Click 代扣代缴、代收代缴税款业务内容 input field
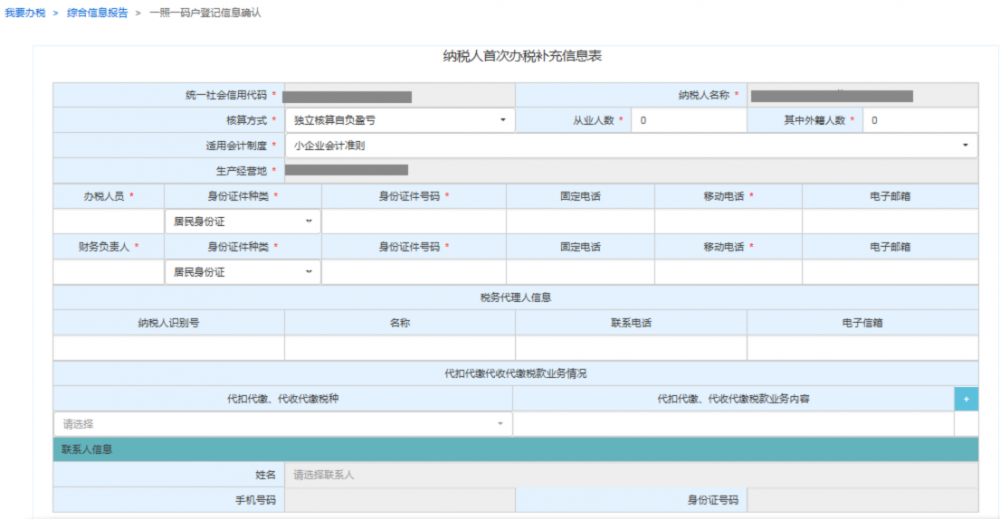Viewport: 1000px width, 519px height. (733, 424)
